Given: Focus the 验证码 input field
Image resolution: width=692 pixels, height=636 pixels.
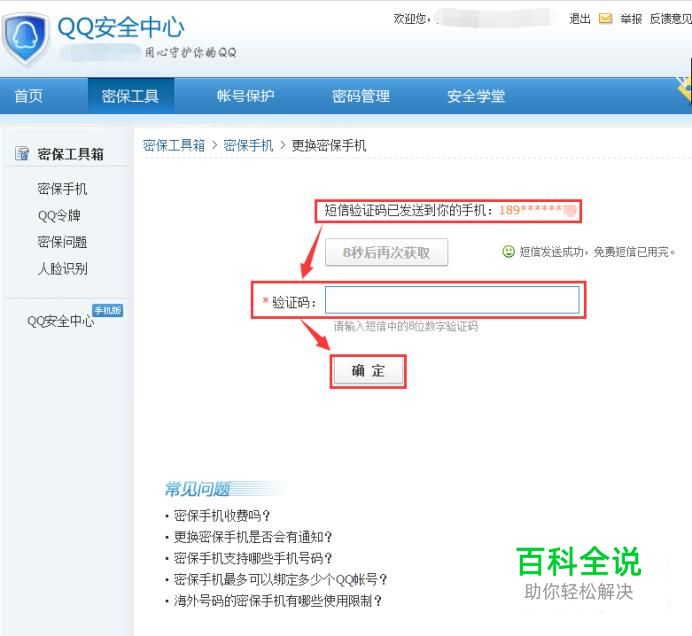Looking at the screenshot, I should pos(452,300).
